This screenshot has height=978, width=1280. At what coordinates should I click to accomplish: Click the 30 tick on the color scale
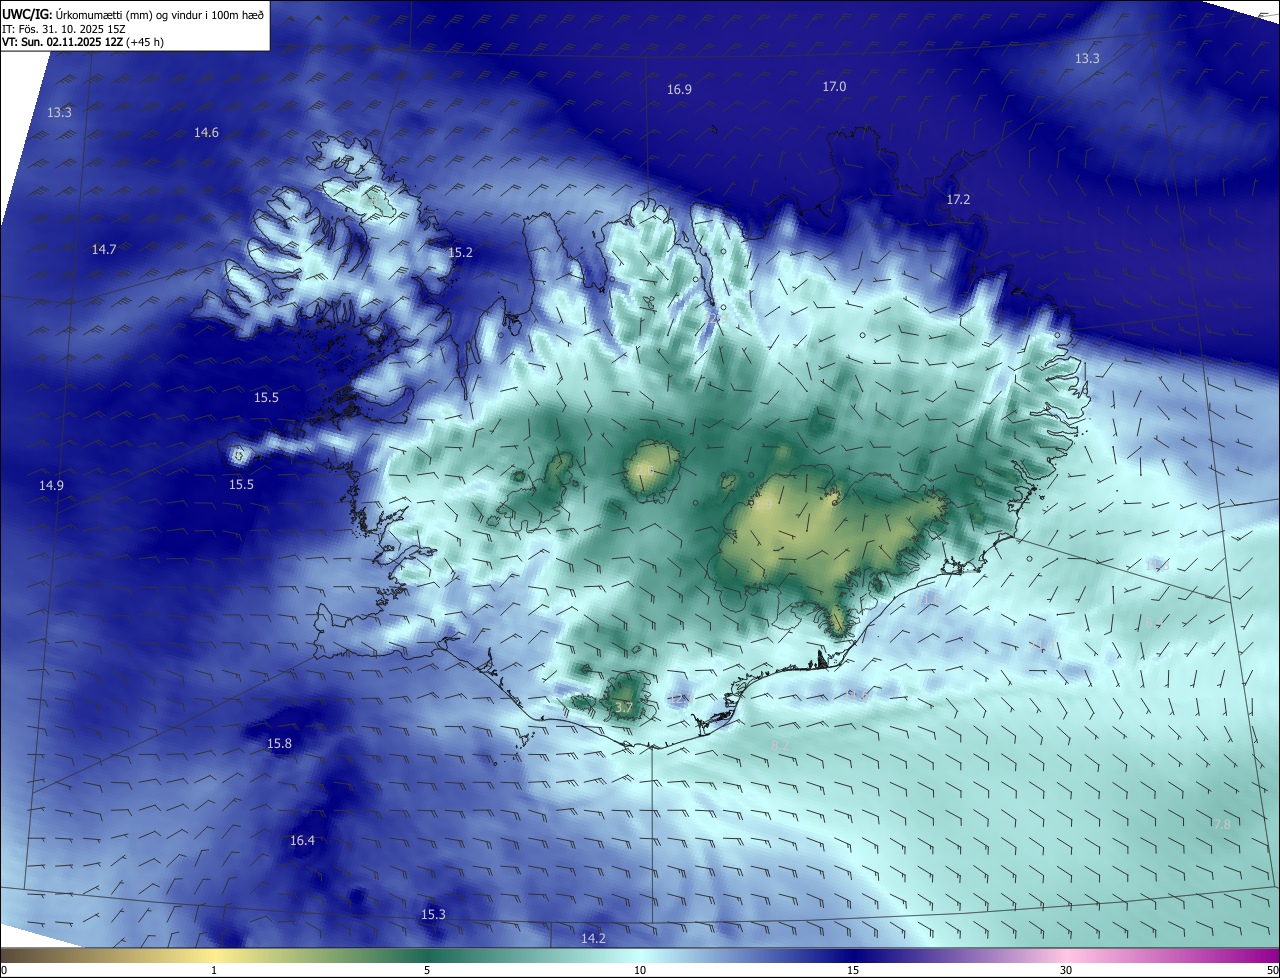[x=1066, y=970]
